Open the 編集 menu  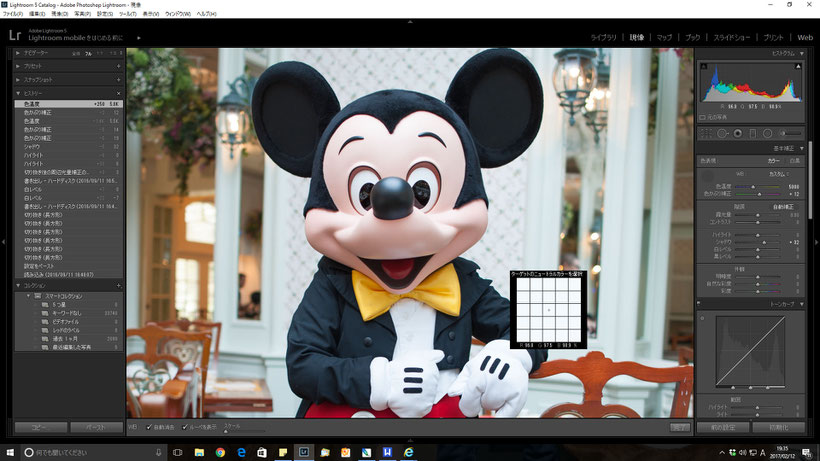tap(37, 14)
